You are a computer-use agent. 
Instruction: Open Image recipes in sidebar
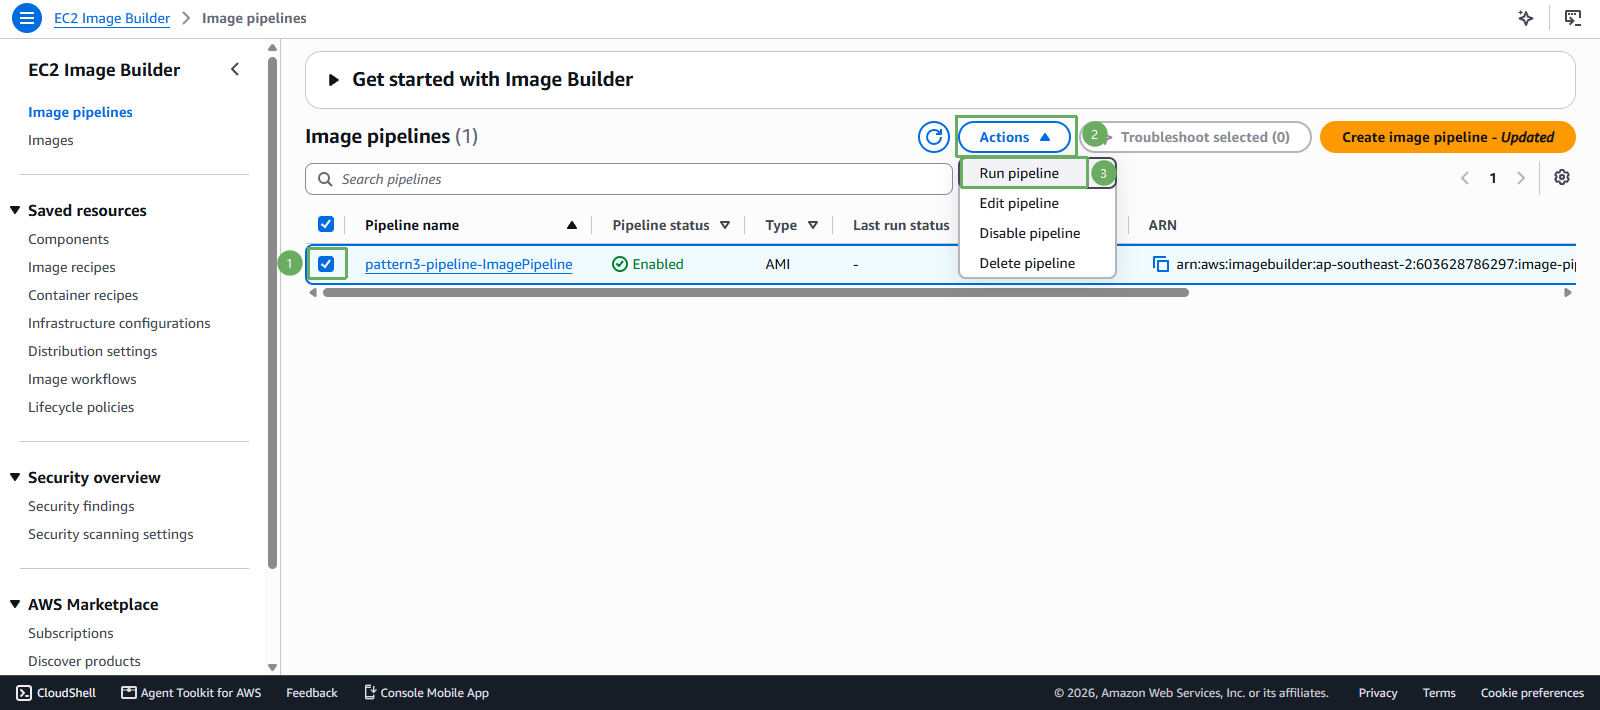coord(72,267)
